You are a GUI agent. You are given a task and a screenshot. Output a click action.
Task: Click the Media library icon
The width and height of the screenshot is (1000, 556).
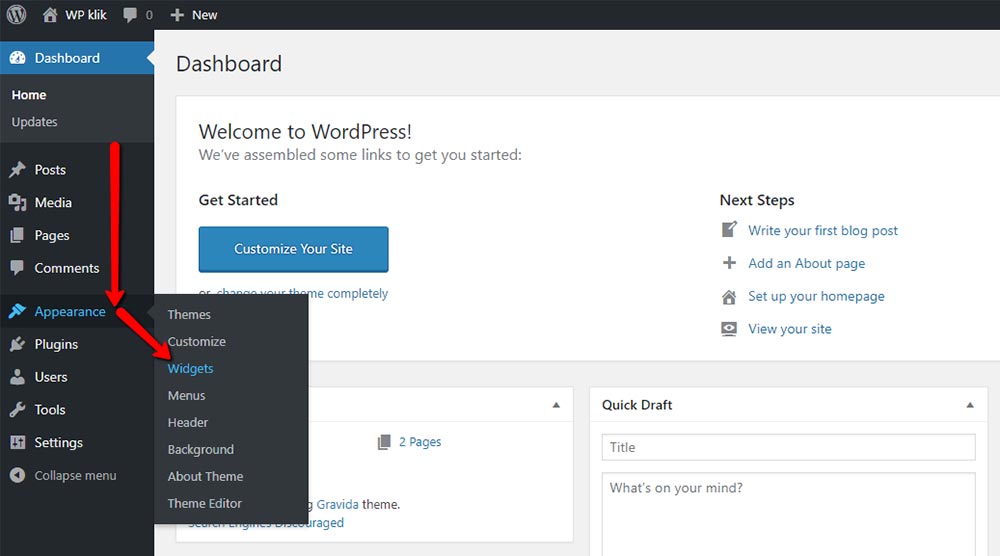coord(17,203)
